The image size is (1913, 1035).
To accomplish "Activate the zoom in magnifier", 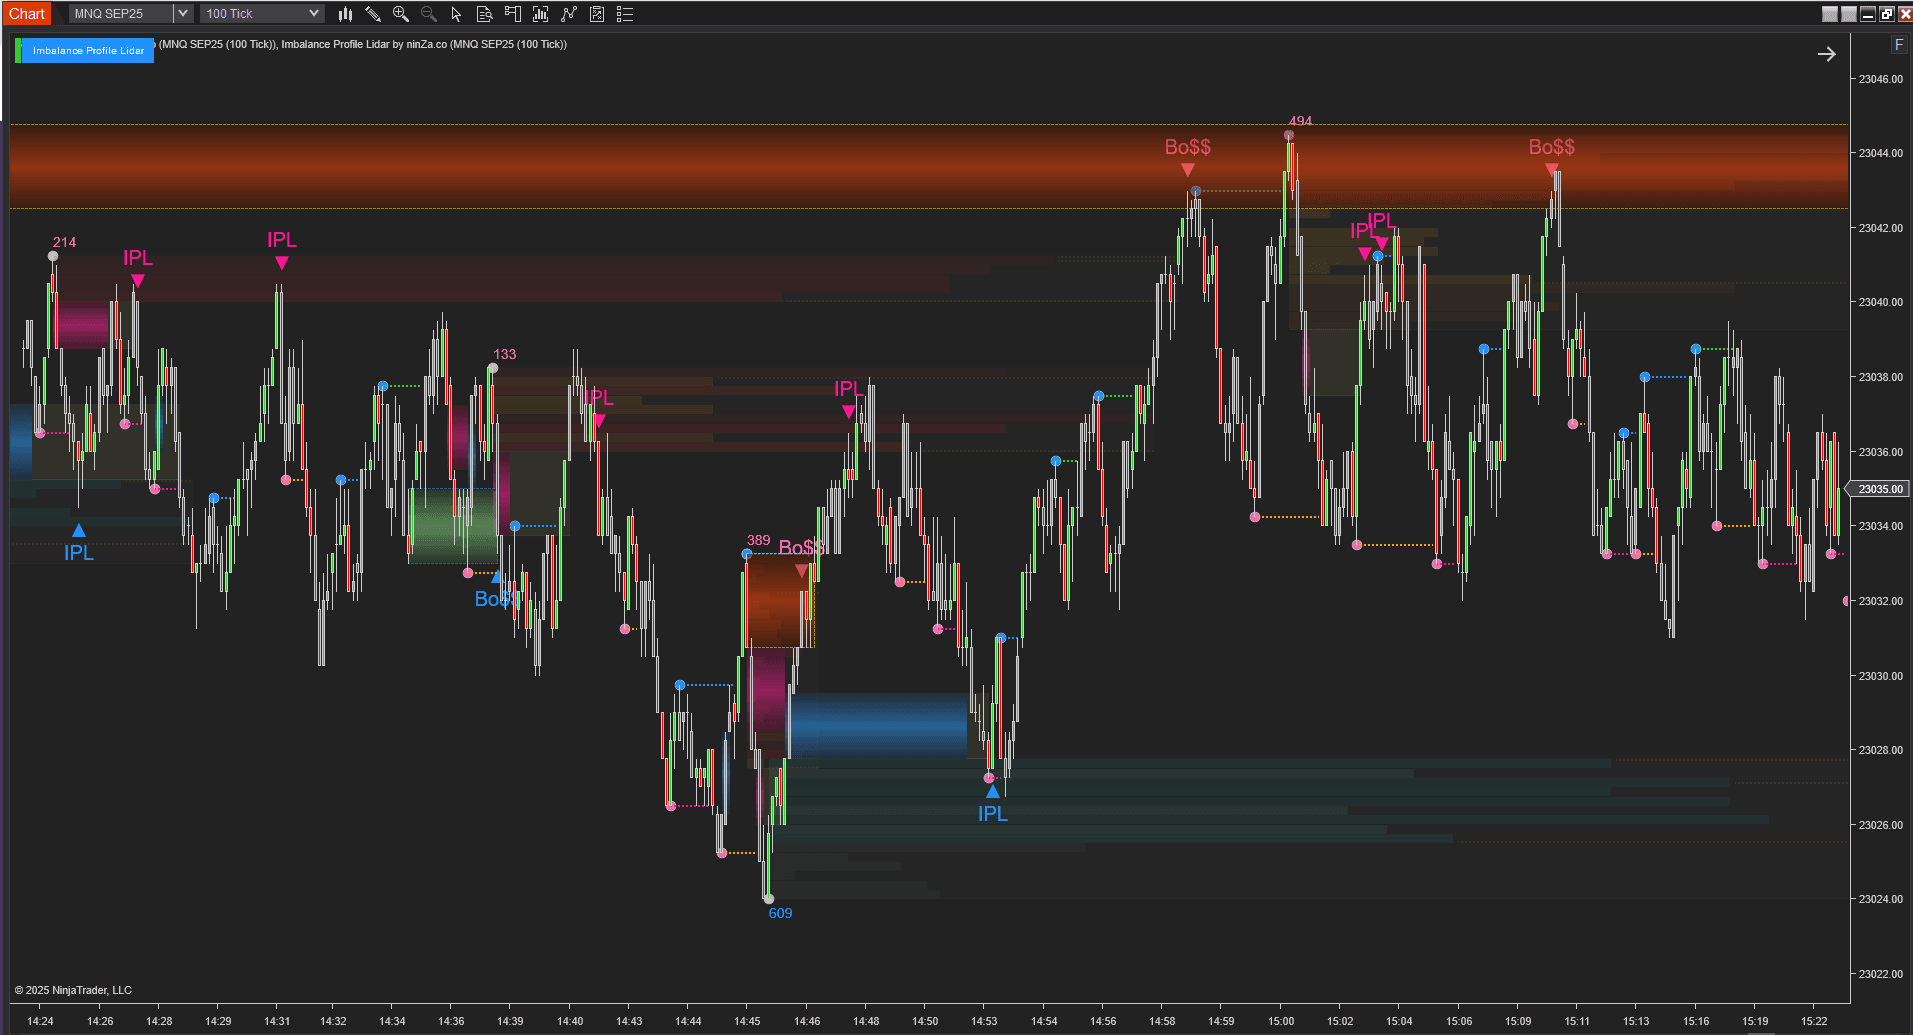I will click(x=401, y=14).
